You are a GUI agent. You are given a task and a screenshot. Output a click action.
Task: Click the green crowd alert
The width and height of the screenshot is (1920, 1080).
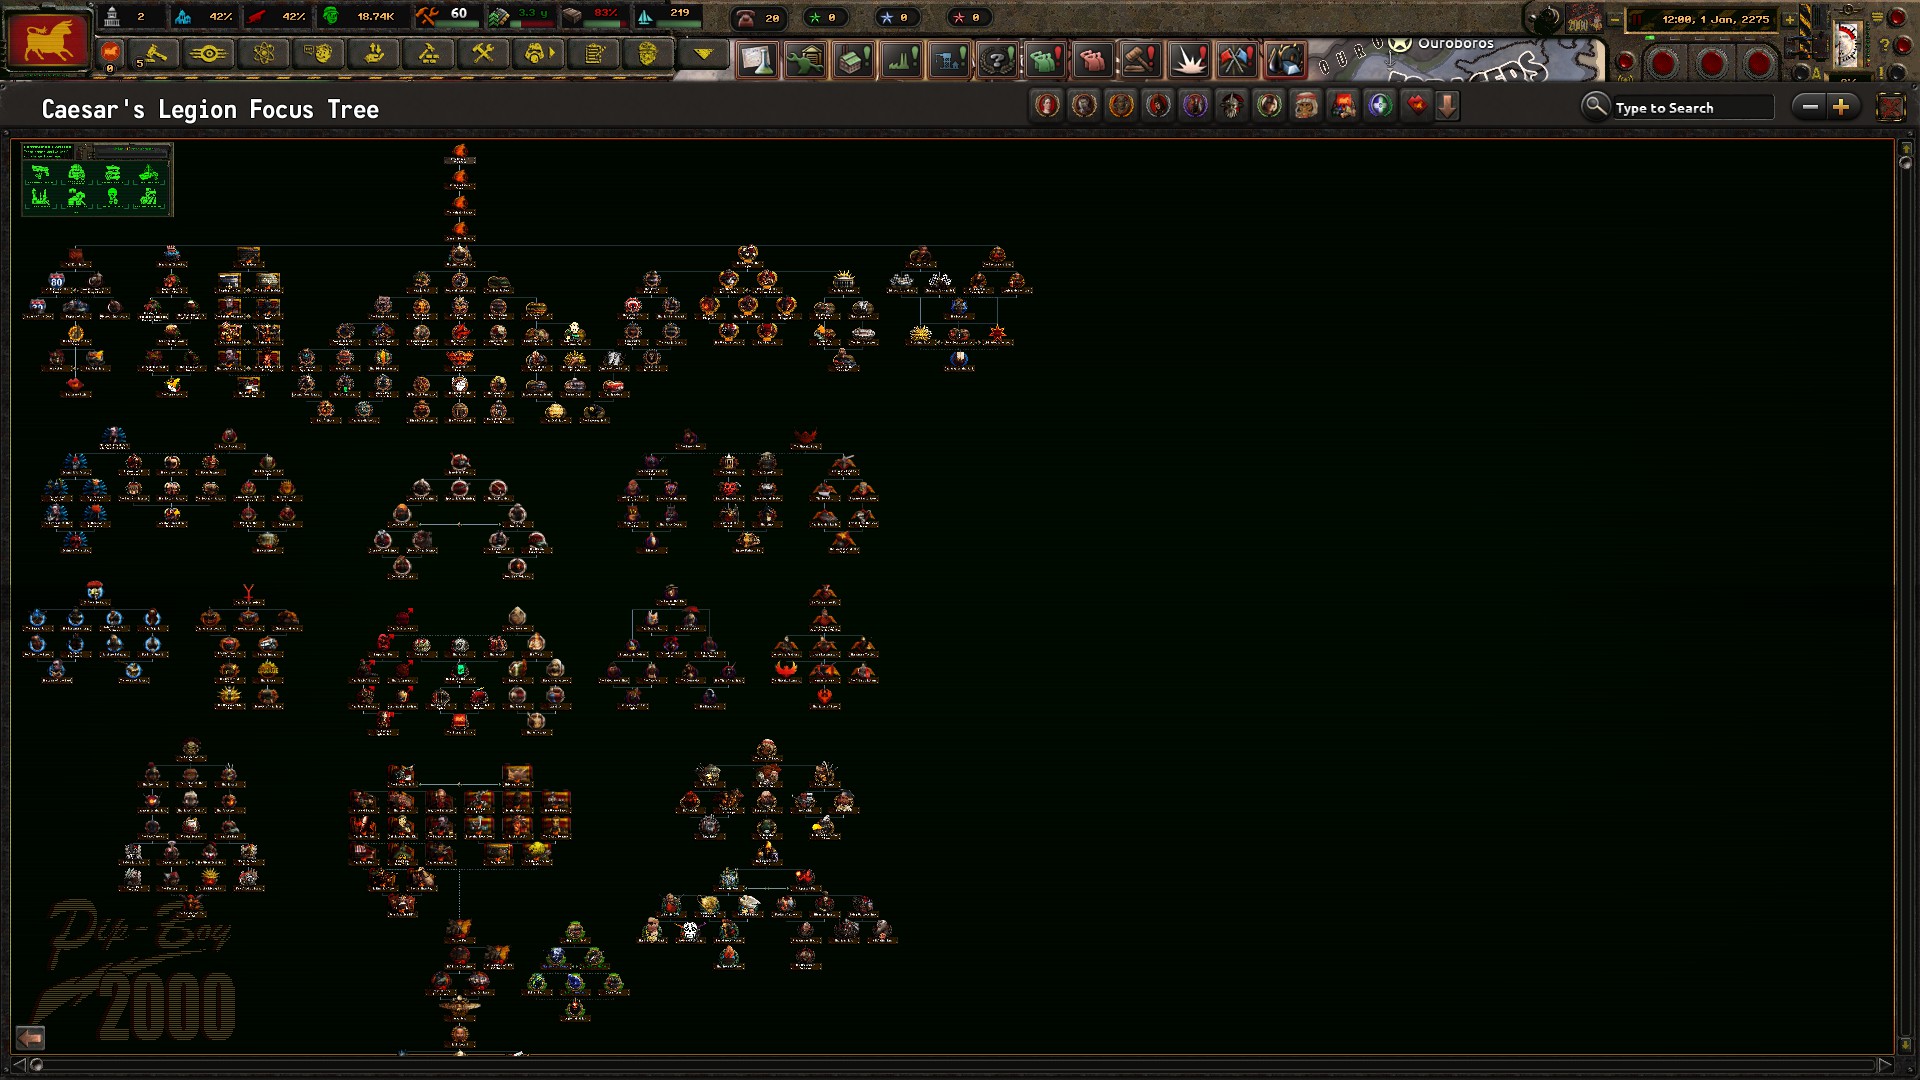click(x=1045, y=60)
